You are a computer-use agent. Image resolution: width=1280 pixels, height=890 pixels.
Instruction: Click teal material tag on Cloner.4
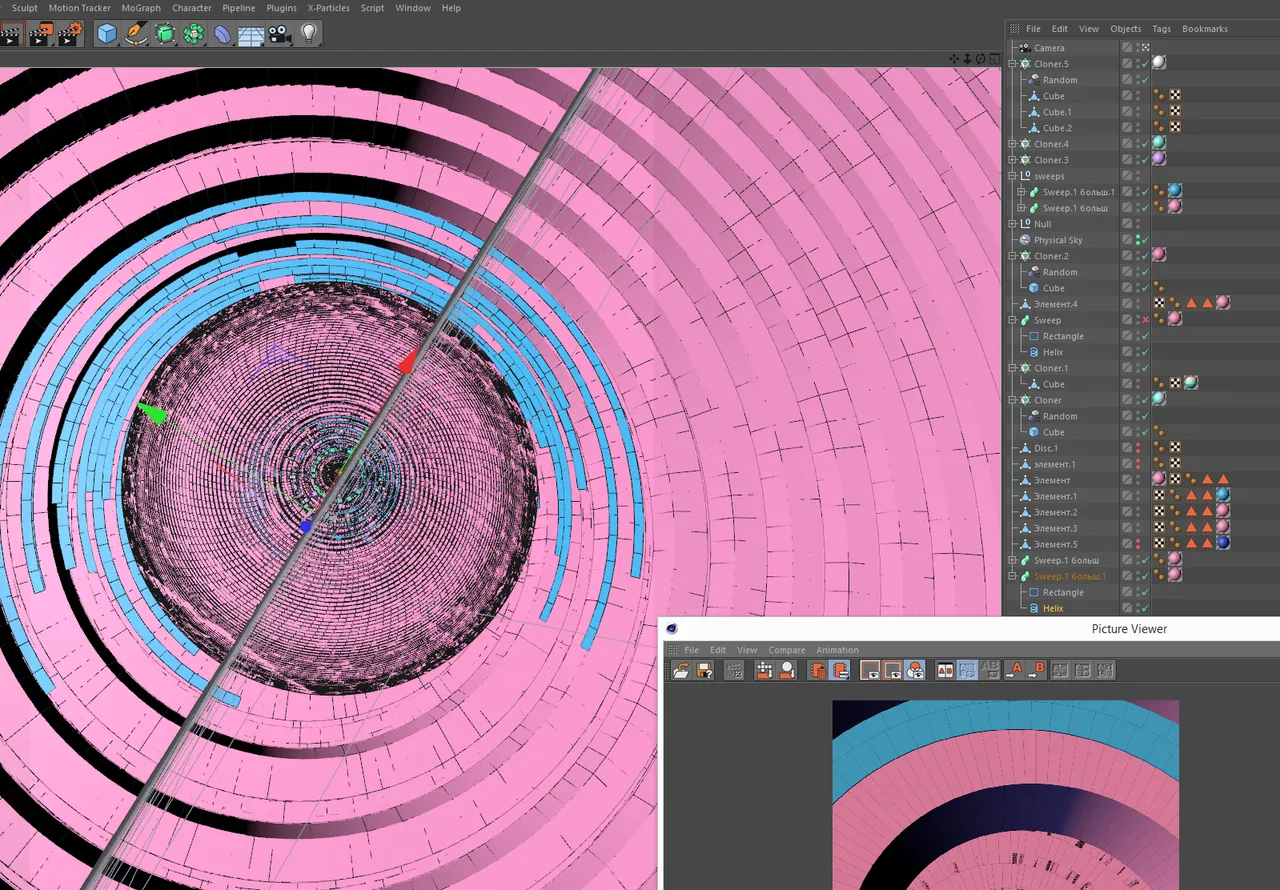click(1159, 143)
